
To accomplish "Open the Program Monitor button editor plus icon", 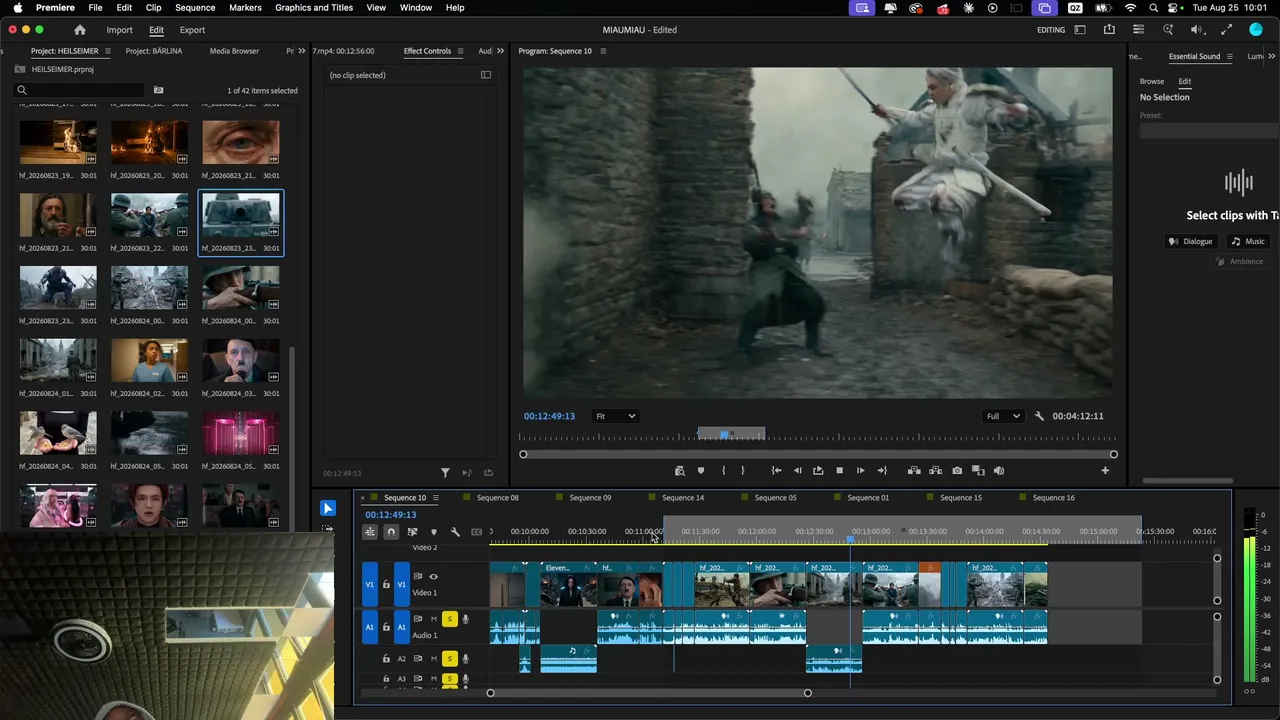I will [x=1105, y=470].
